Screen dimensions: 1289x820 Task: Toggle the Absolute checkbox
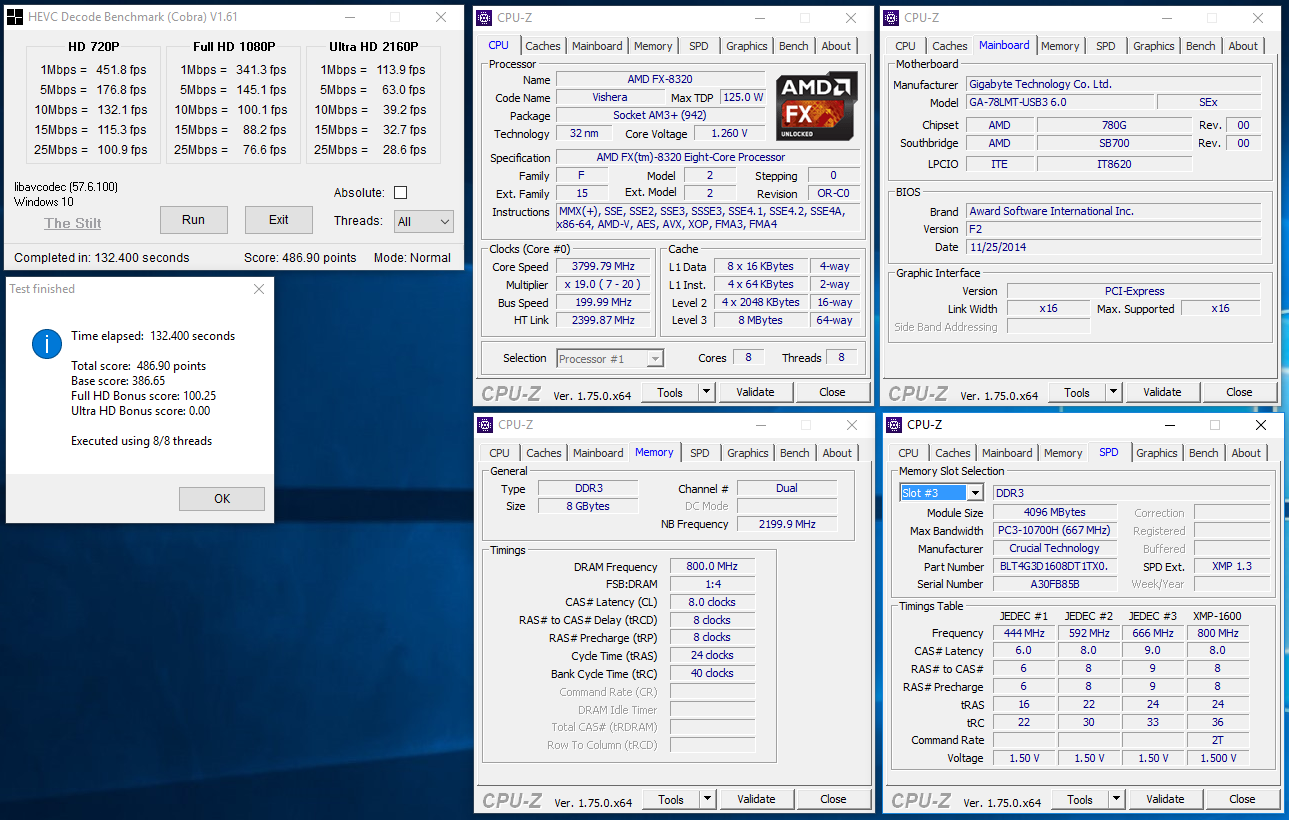(400, 193)
